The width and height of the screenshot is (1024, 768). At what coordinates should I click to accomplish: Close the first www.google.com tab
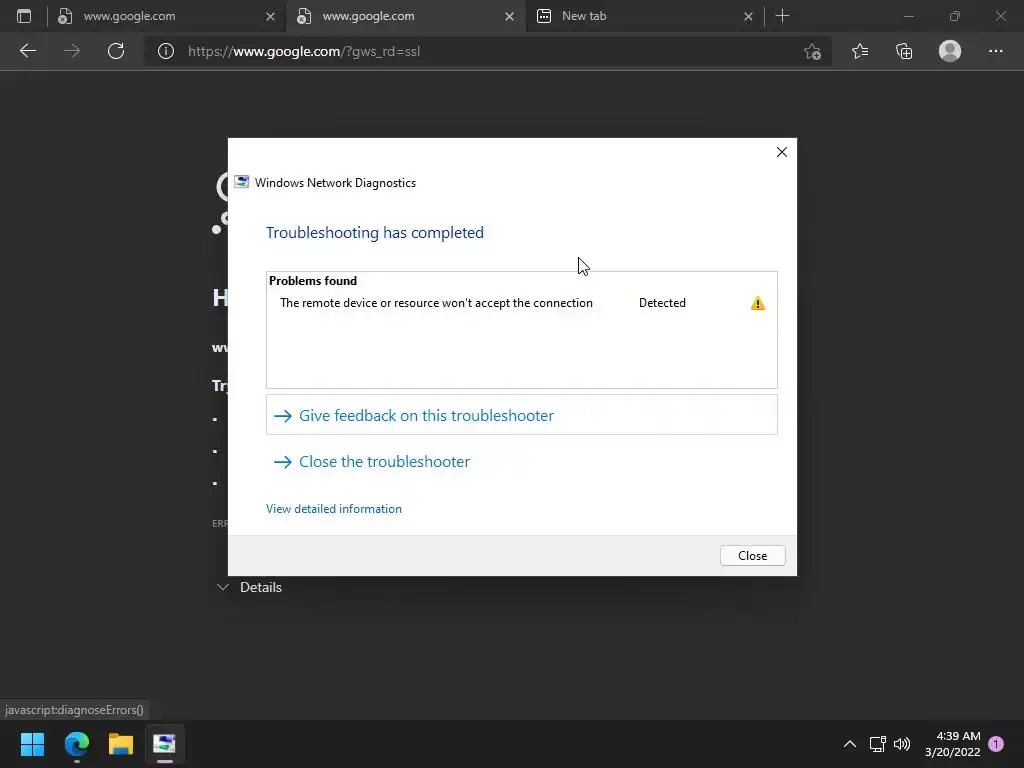(270, 16)
